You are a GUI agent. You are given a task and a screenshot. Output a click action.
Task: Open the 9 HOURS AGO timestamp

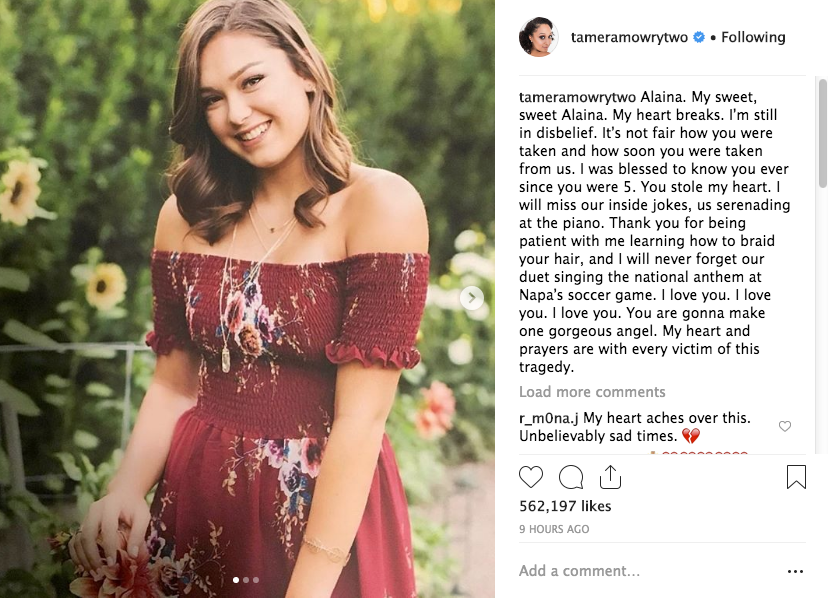[x=554, y=529]
